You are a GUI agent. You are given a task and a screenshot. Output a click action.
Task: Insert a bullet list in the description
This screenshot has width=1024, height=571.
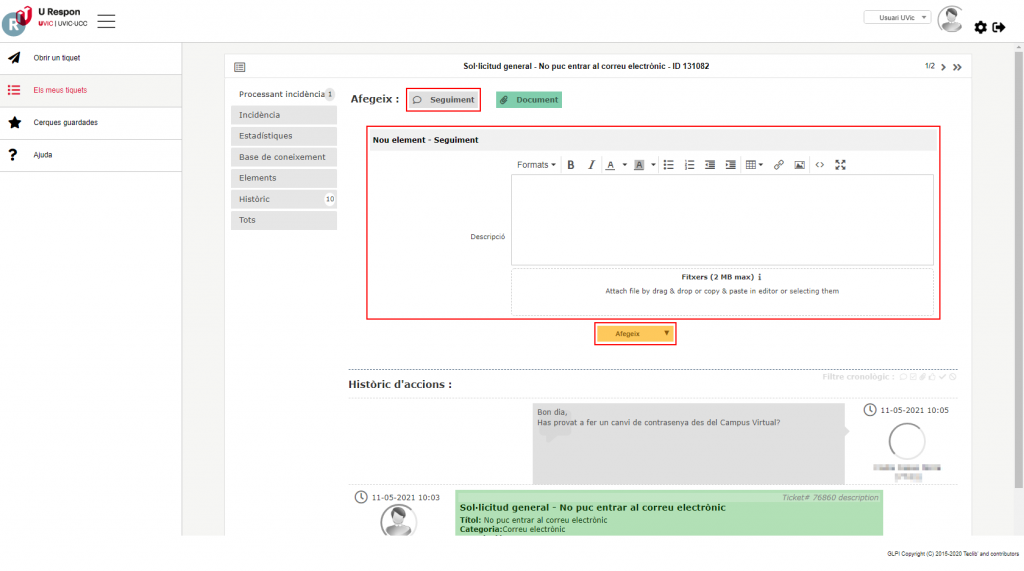669,165
